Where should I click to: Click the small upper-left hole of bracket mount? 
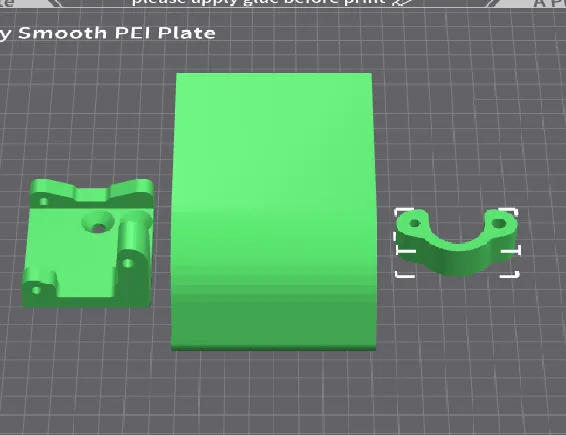(x=44, y=201)
